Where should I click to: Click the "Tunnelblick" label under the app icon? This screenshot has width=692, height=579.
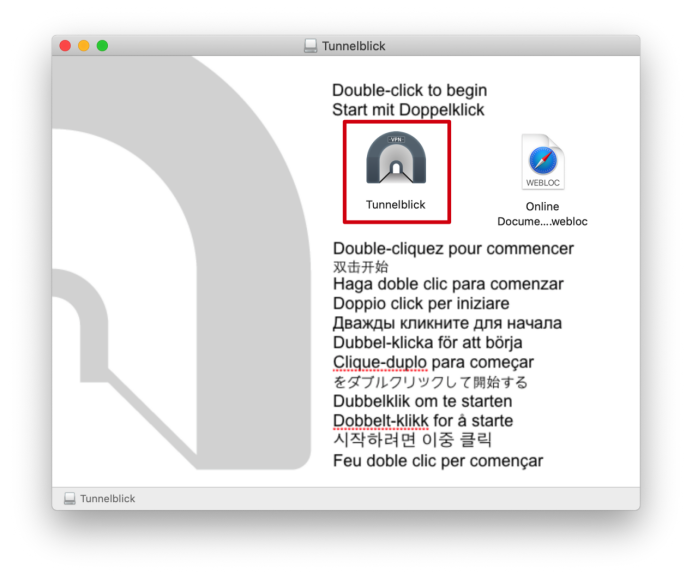tap(396, 205)
